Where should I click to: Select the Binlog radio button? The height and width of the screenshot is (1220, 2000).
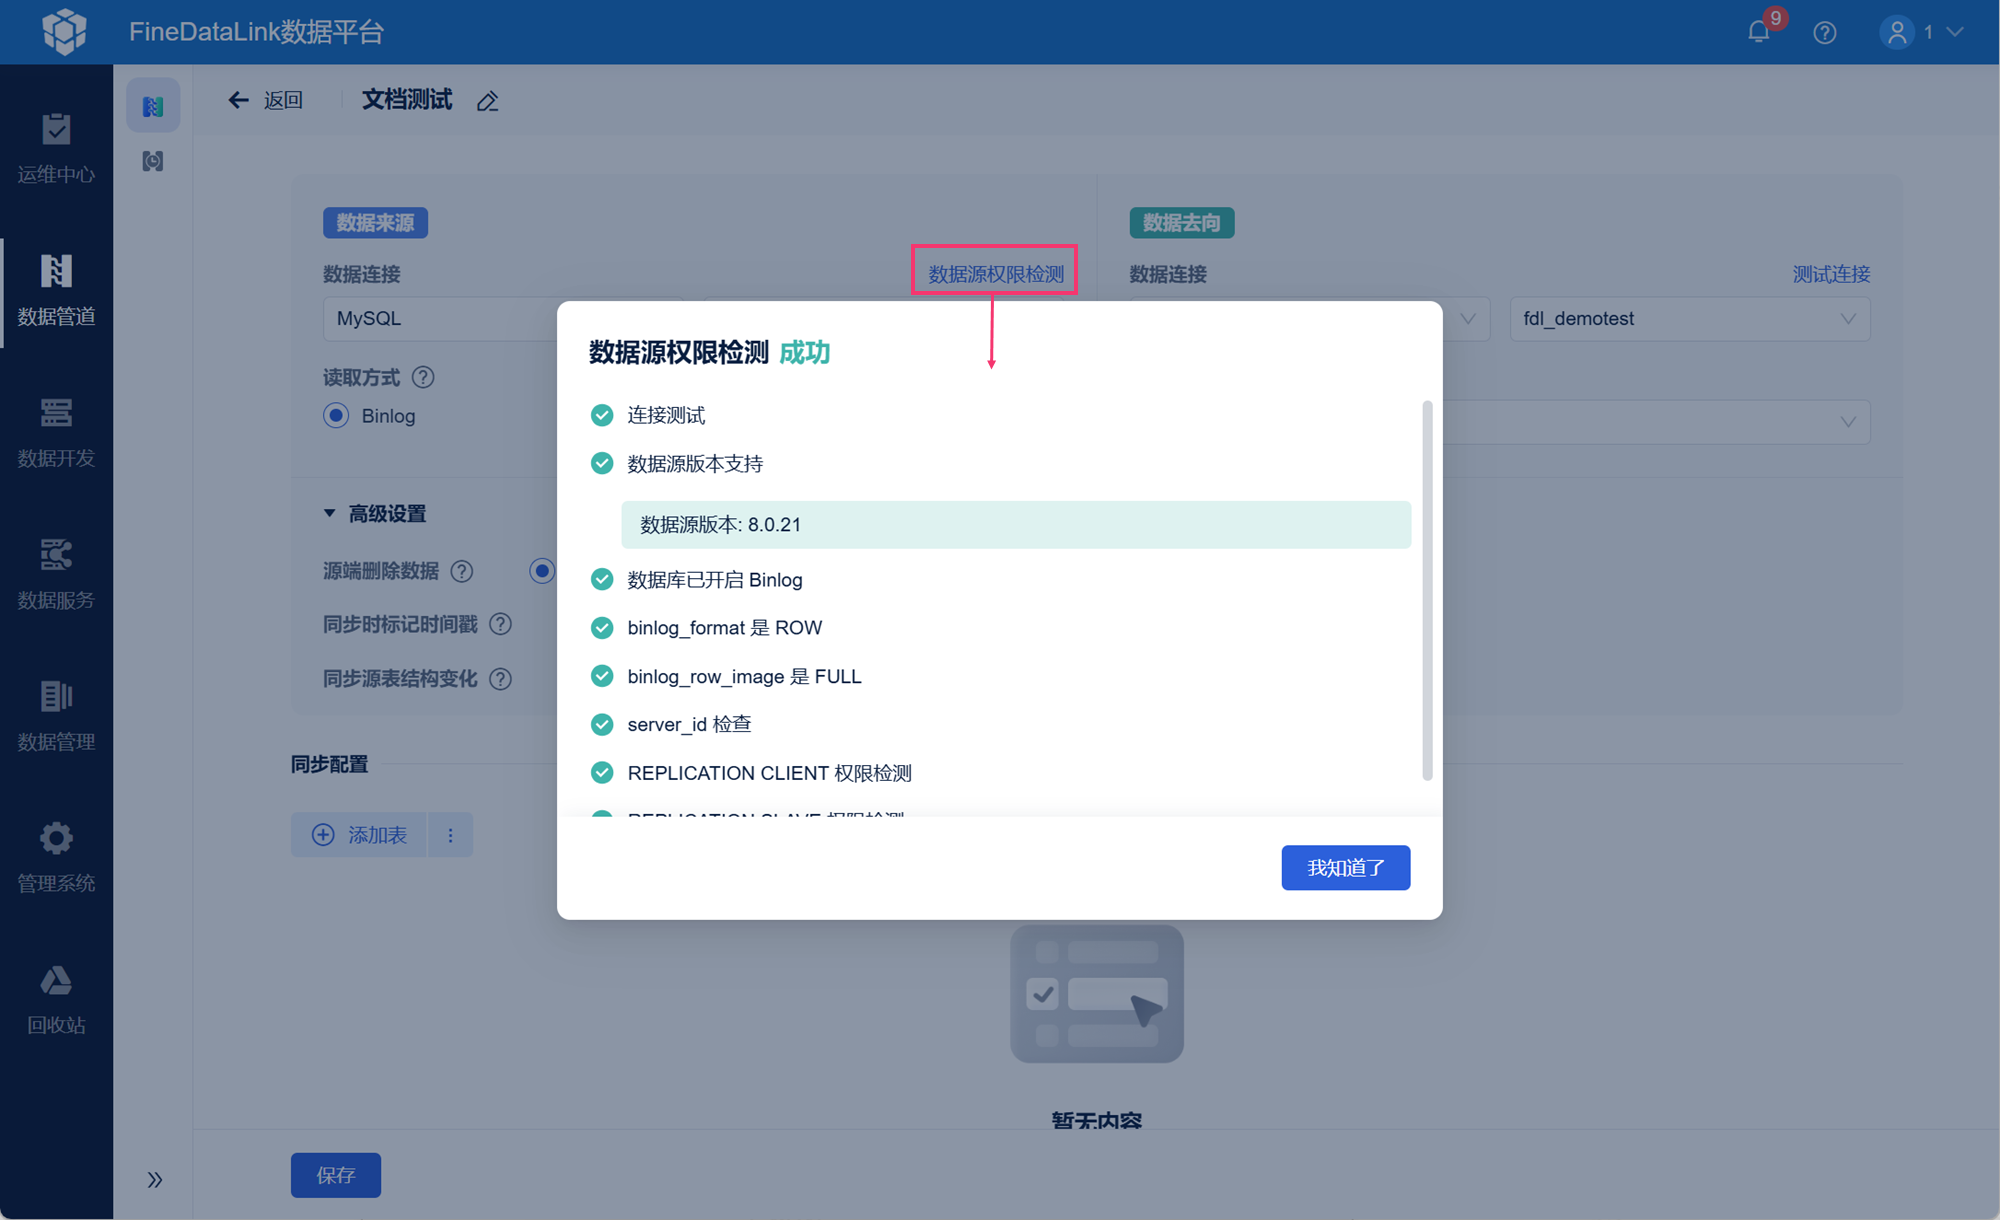point(337,416)
